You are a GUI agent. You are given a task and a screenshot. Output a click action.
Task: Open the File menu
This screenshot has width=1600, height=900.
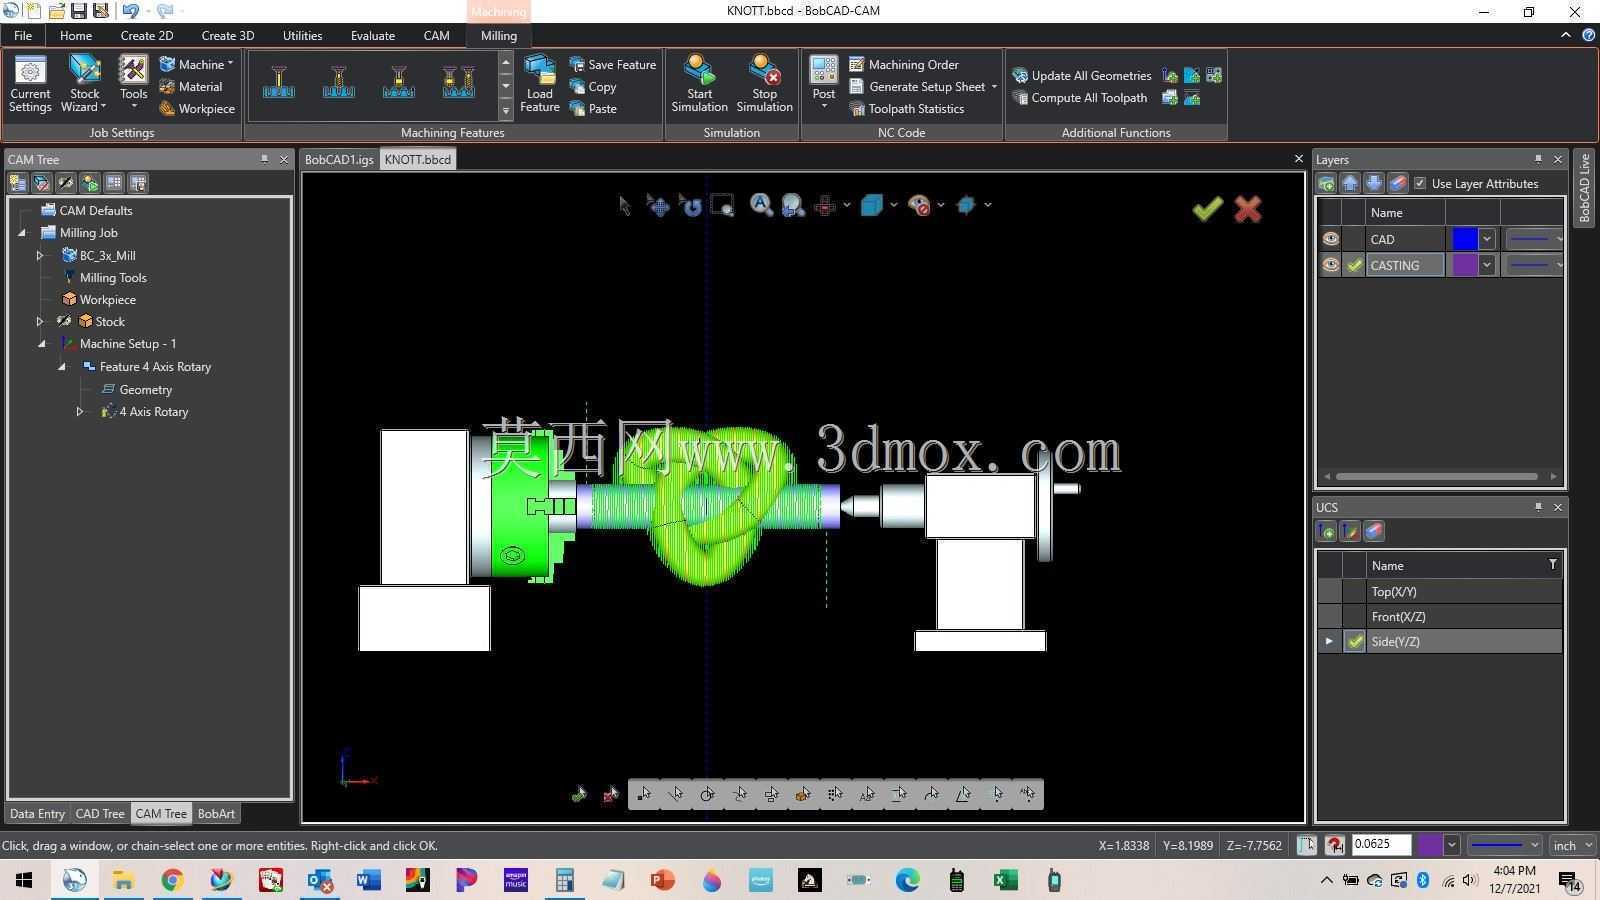coord(22,35)
